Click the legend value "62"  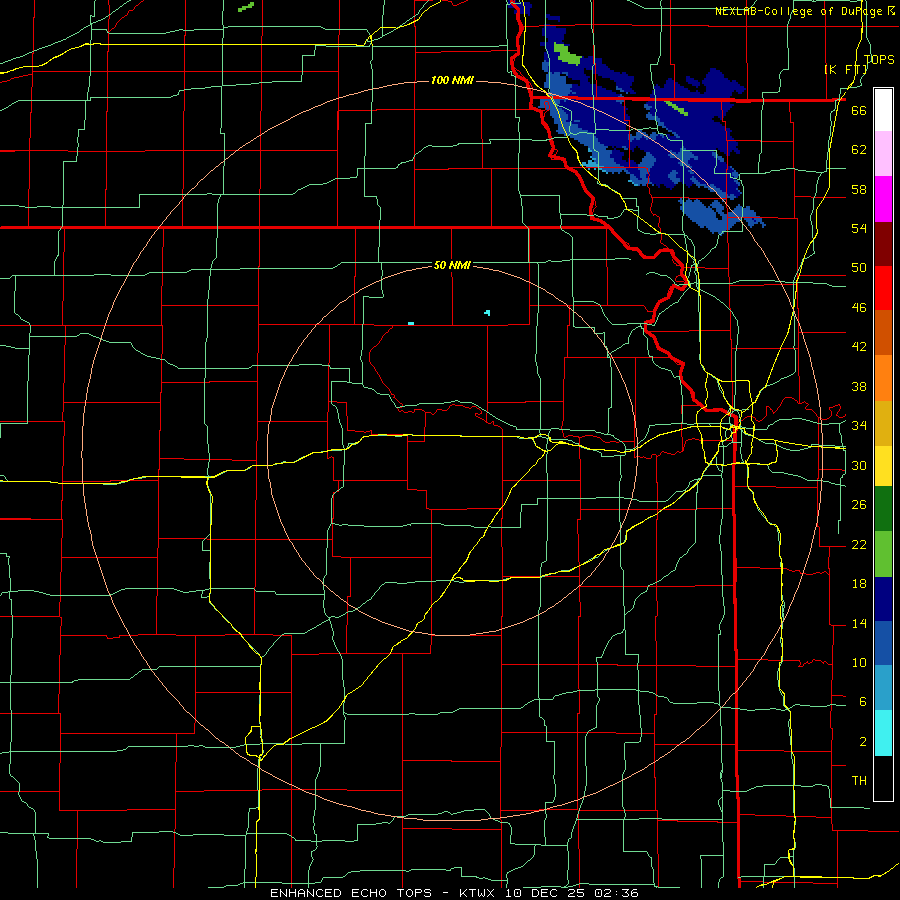tap(859, 150)
